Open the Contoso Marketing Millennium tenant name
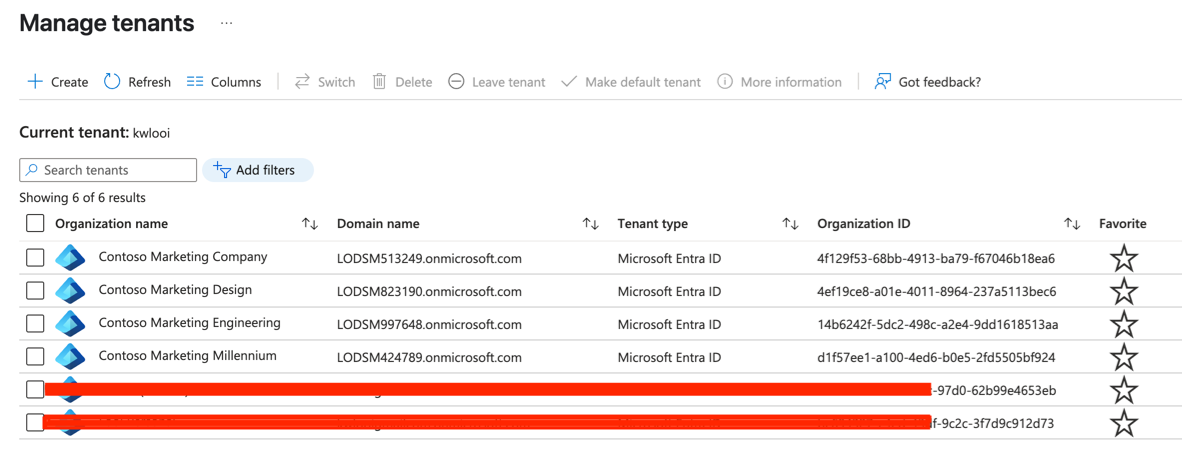 (x=187, y=355)
